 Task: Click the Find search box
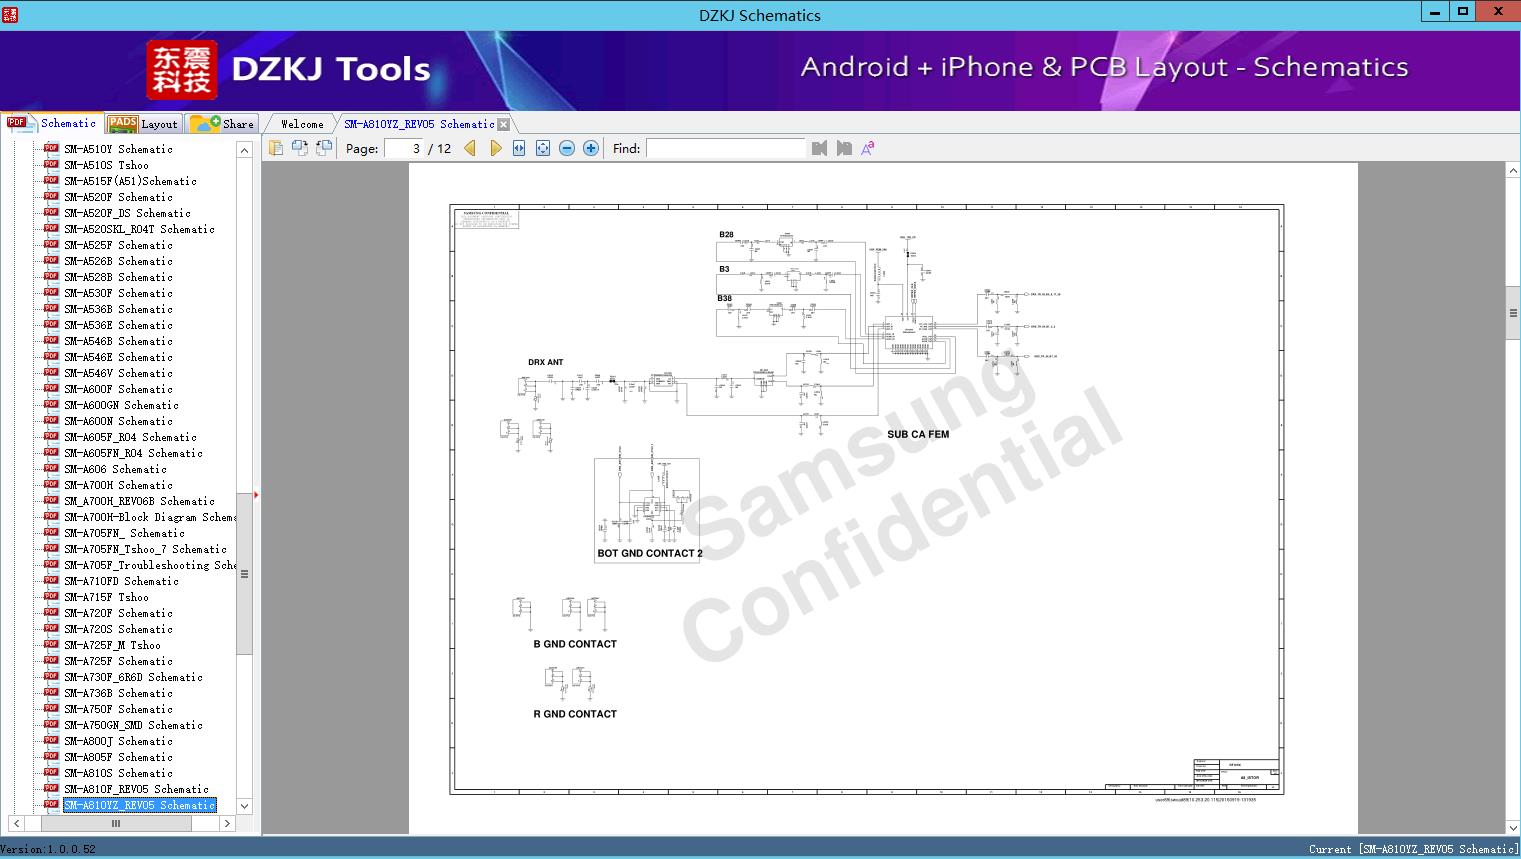(x=726, y=148)
